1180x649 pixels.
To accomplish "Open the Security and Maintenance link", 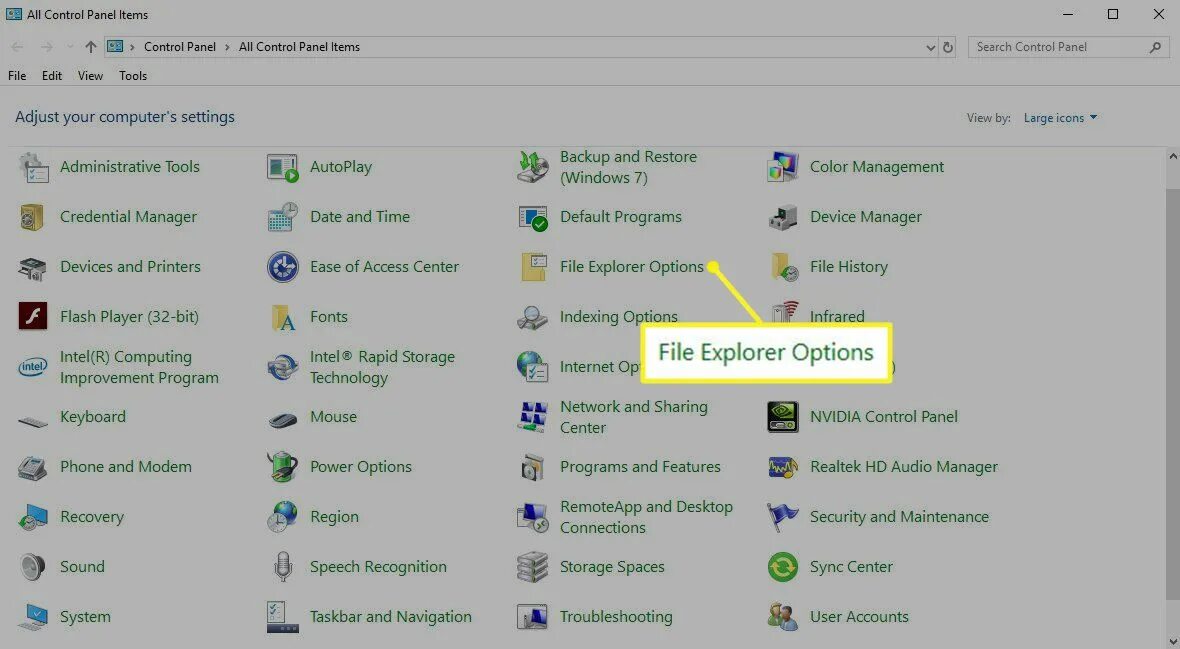I will pyautogui.click(x=899, y=517).
